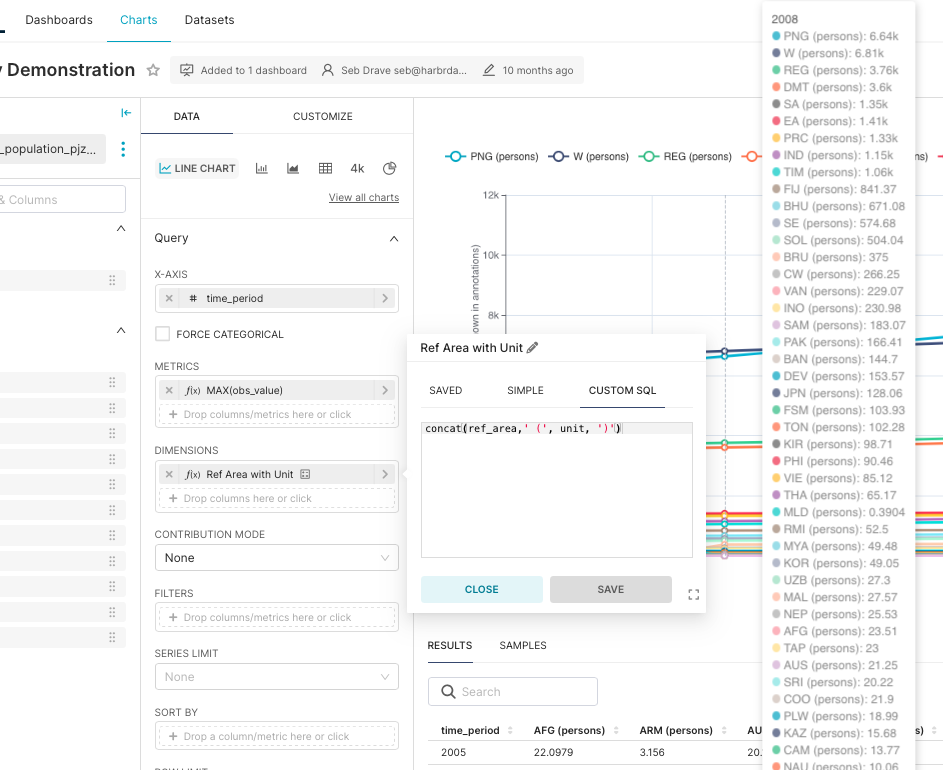Collapse the Query section

coord(393,239)
